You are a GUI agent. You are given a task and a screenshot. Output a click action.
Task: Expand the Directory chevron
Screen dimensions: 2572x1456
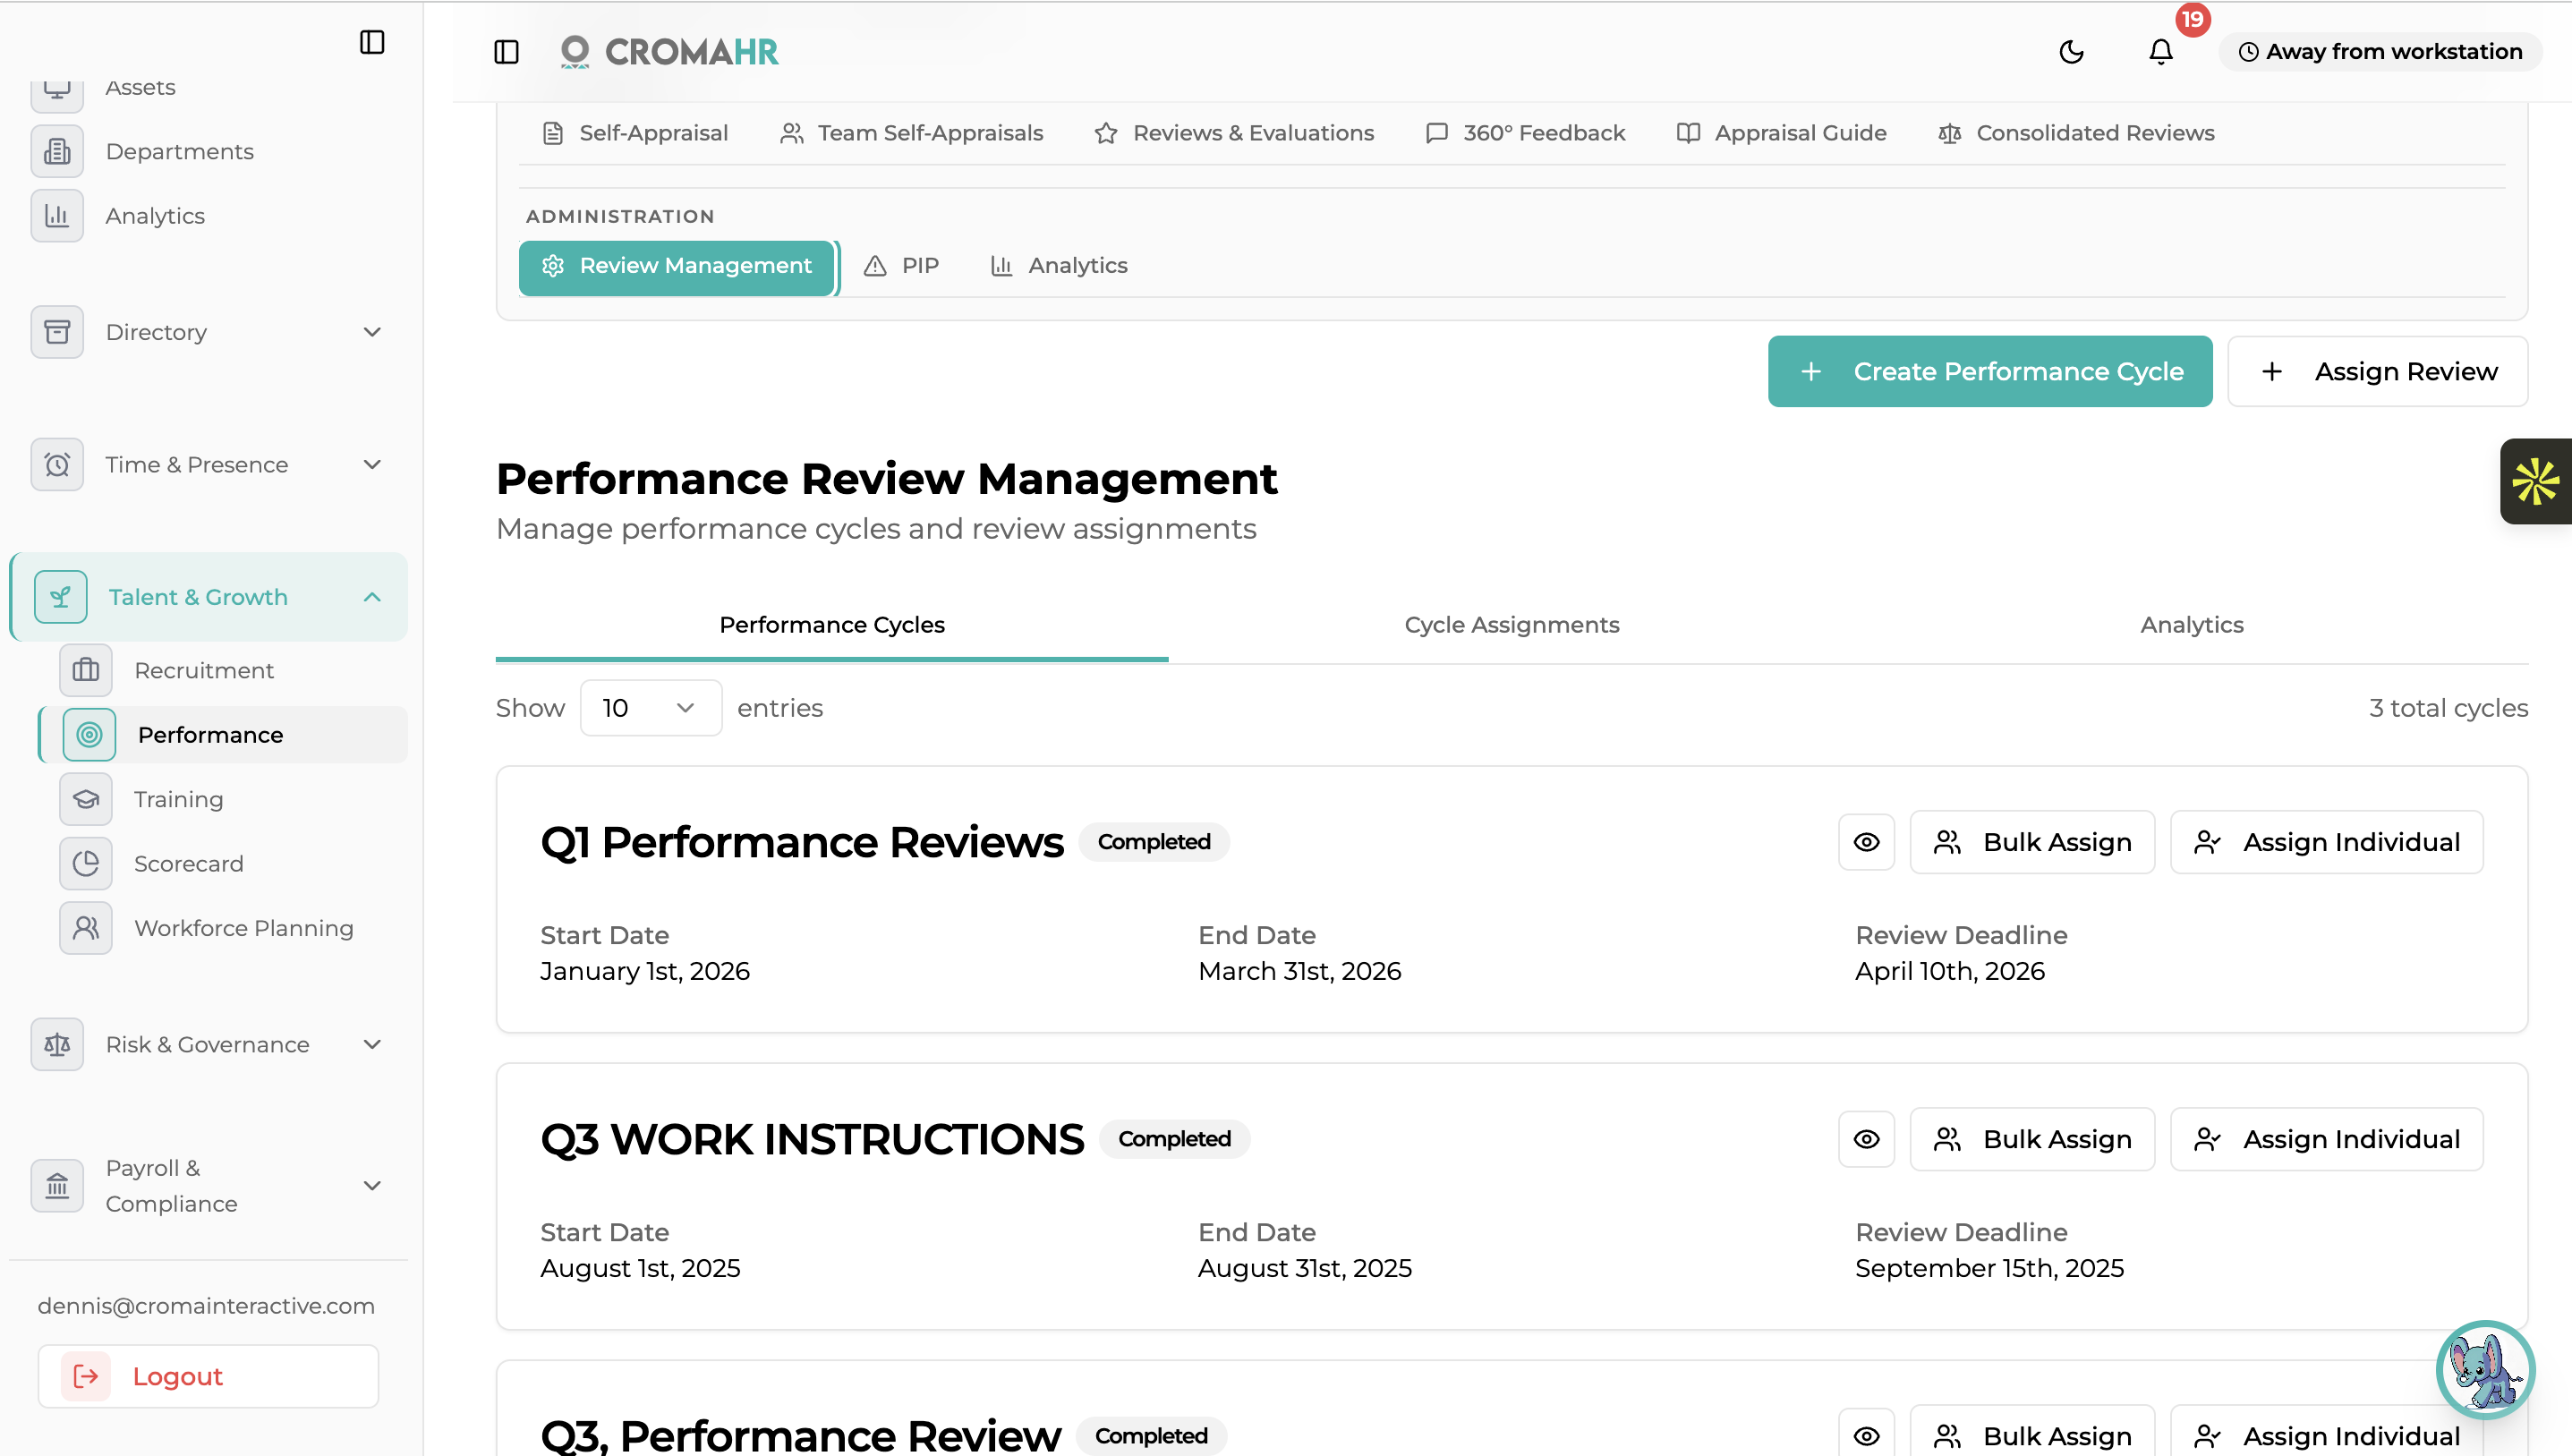(x=372, y=332)
